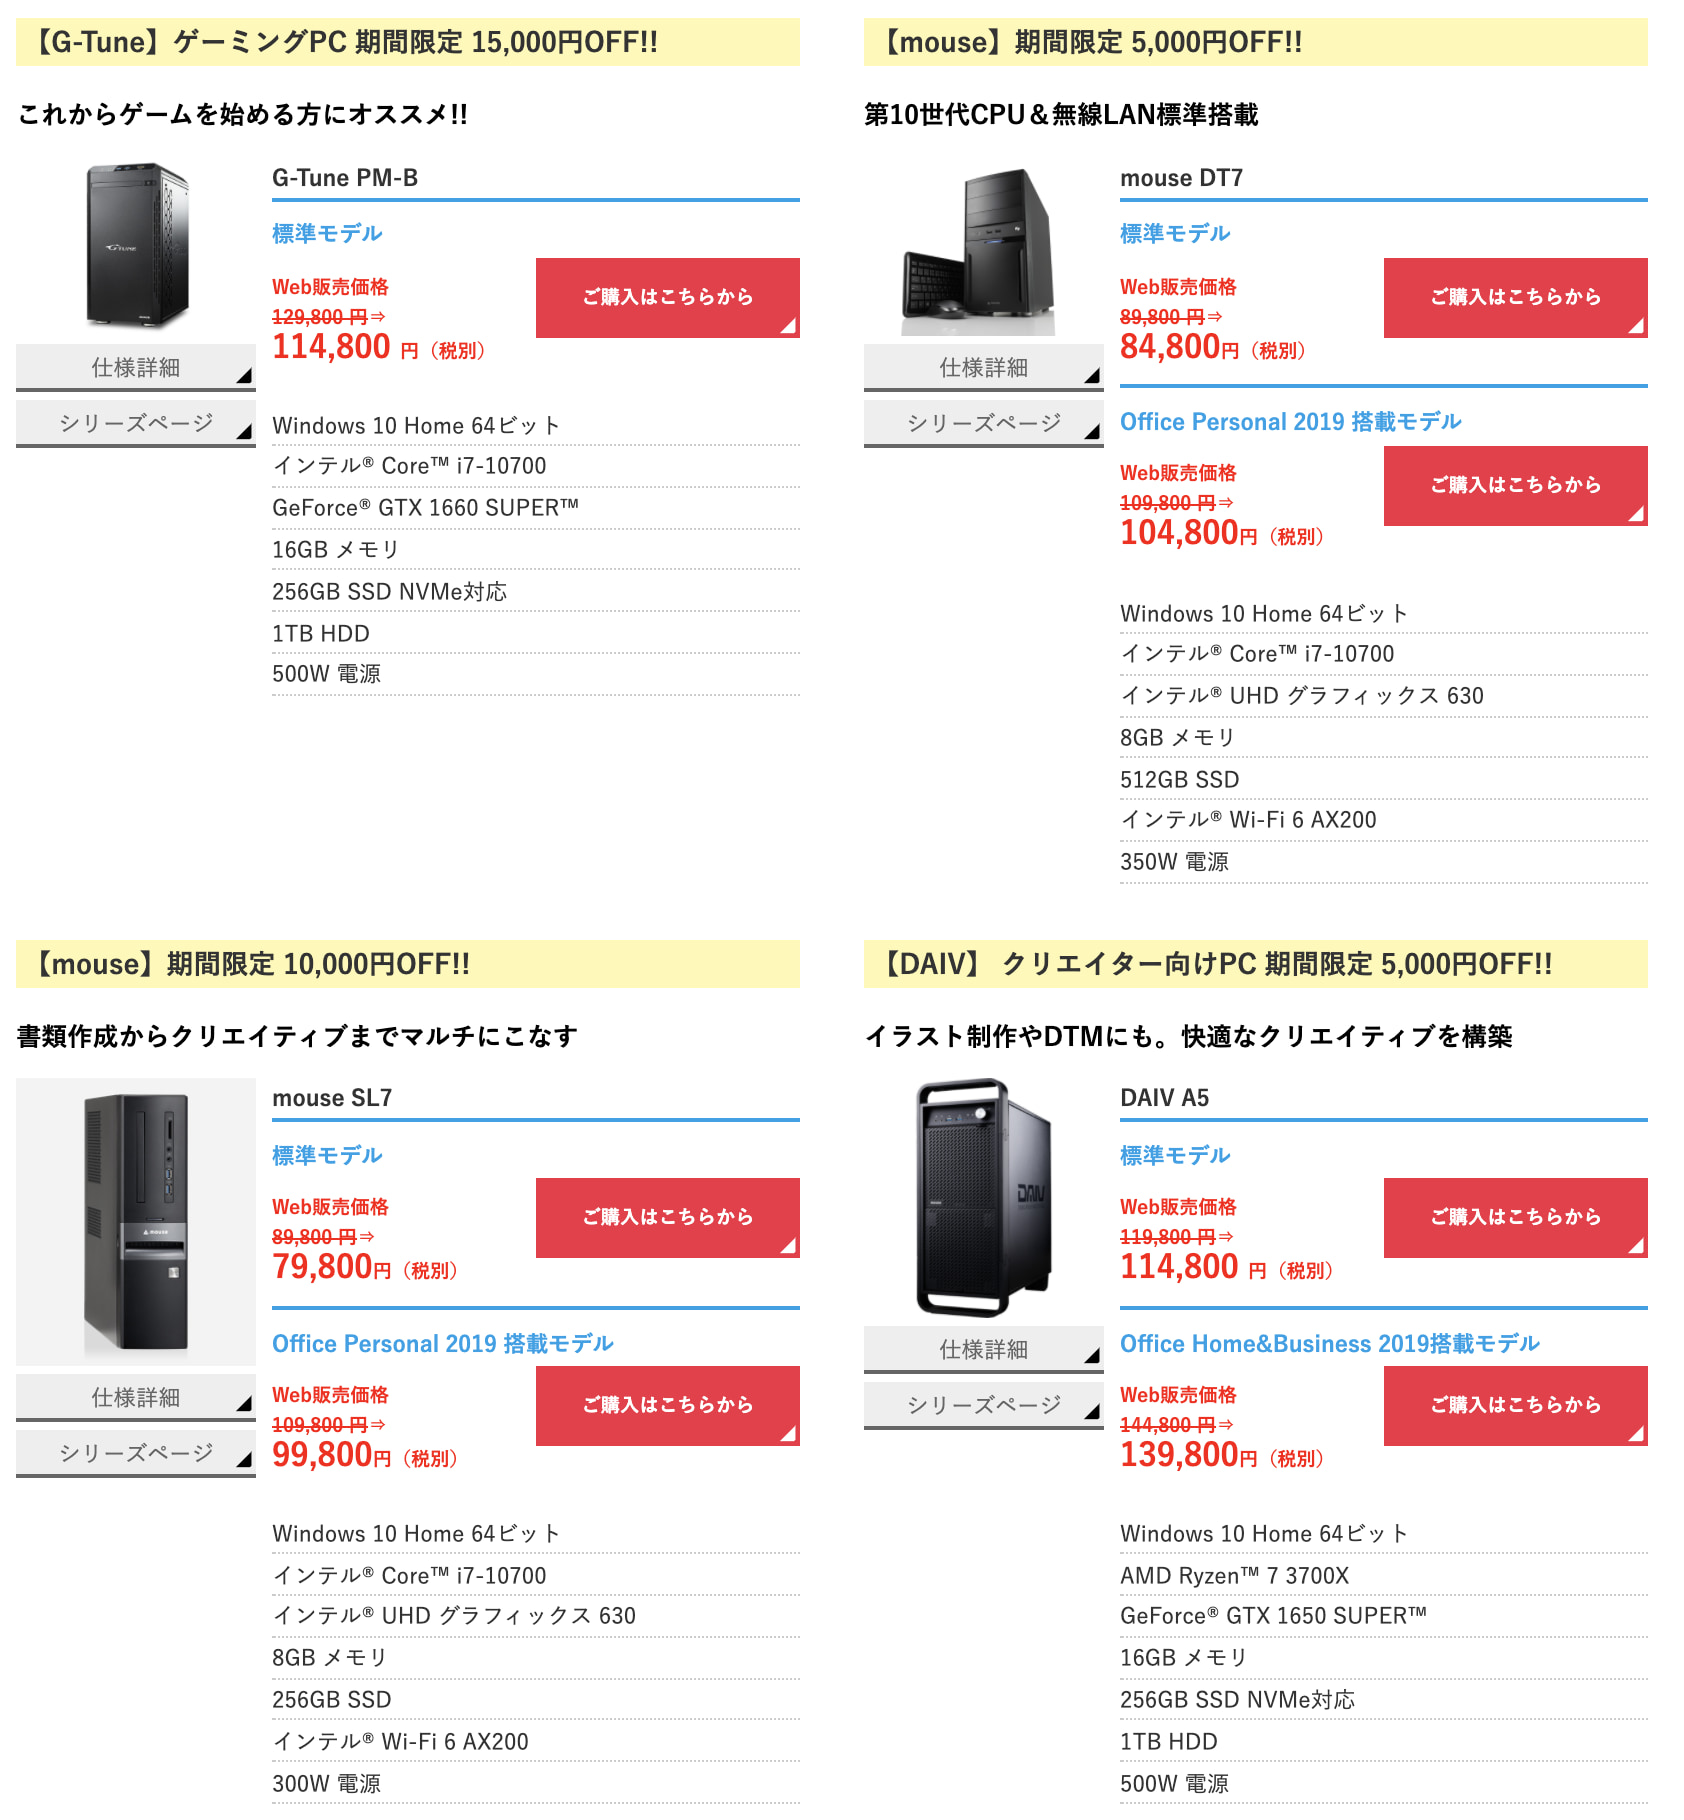1684x1820 pixels.
Task: Click the G-Tune PM-B tower product image
Action: click(136, 246)
